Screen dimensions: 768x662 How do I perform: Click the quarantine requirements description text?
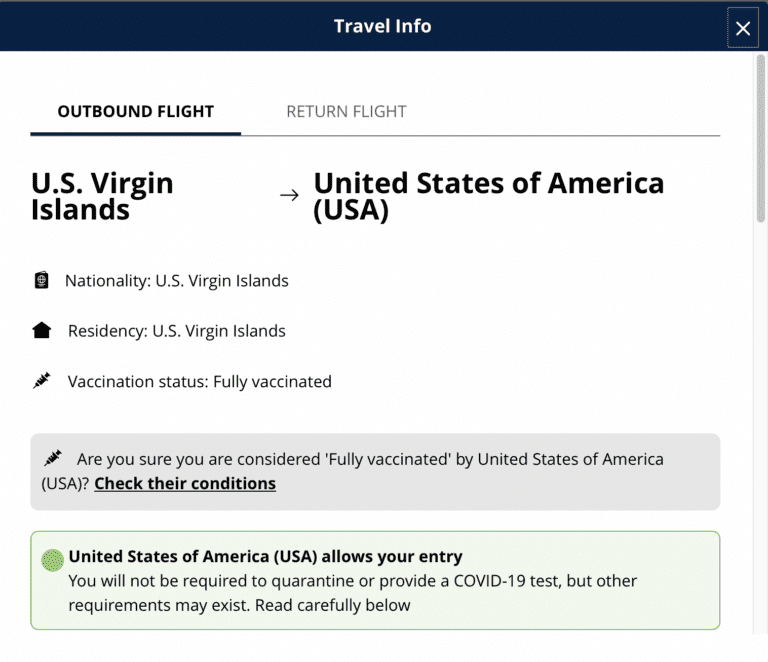pyautogui.click(x=353, y=593)
